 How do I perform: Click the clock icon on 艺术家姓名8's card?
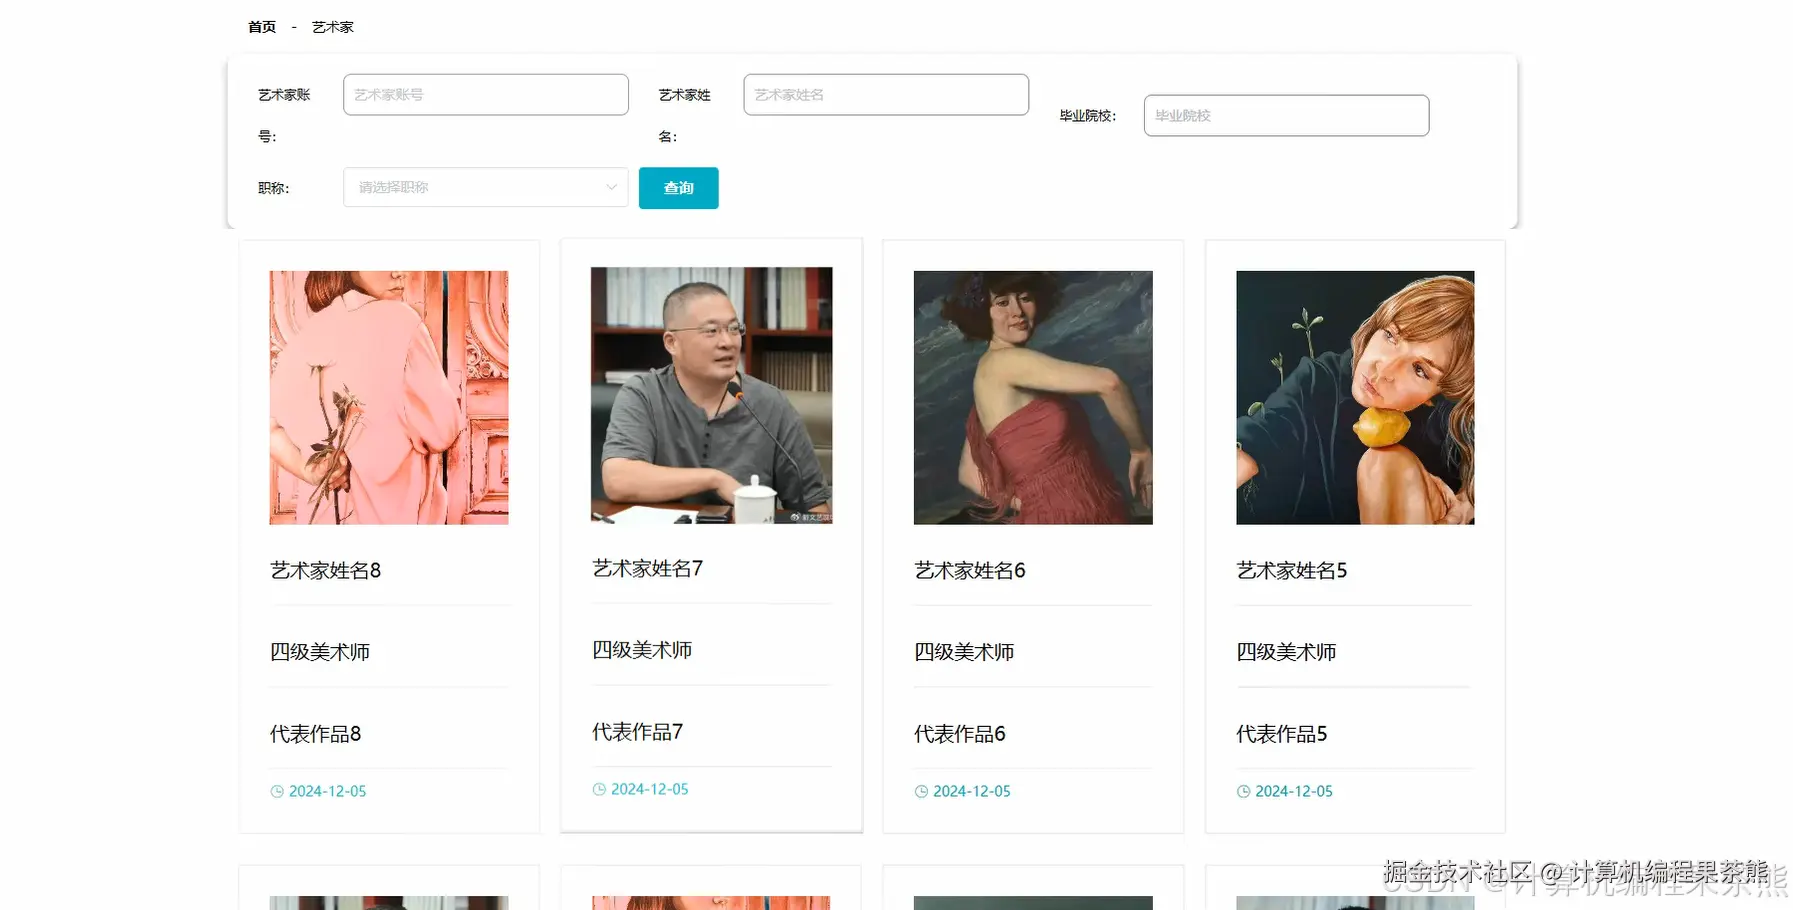tap(277, 791)
